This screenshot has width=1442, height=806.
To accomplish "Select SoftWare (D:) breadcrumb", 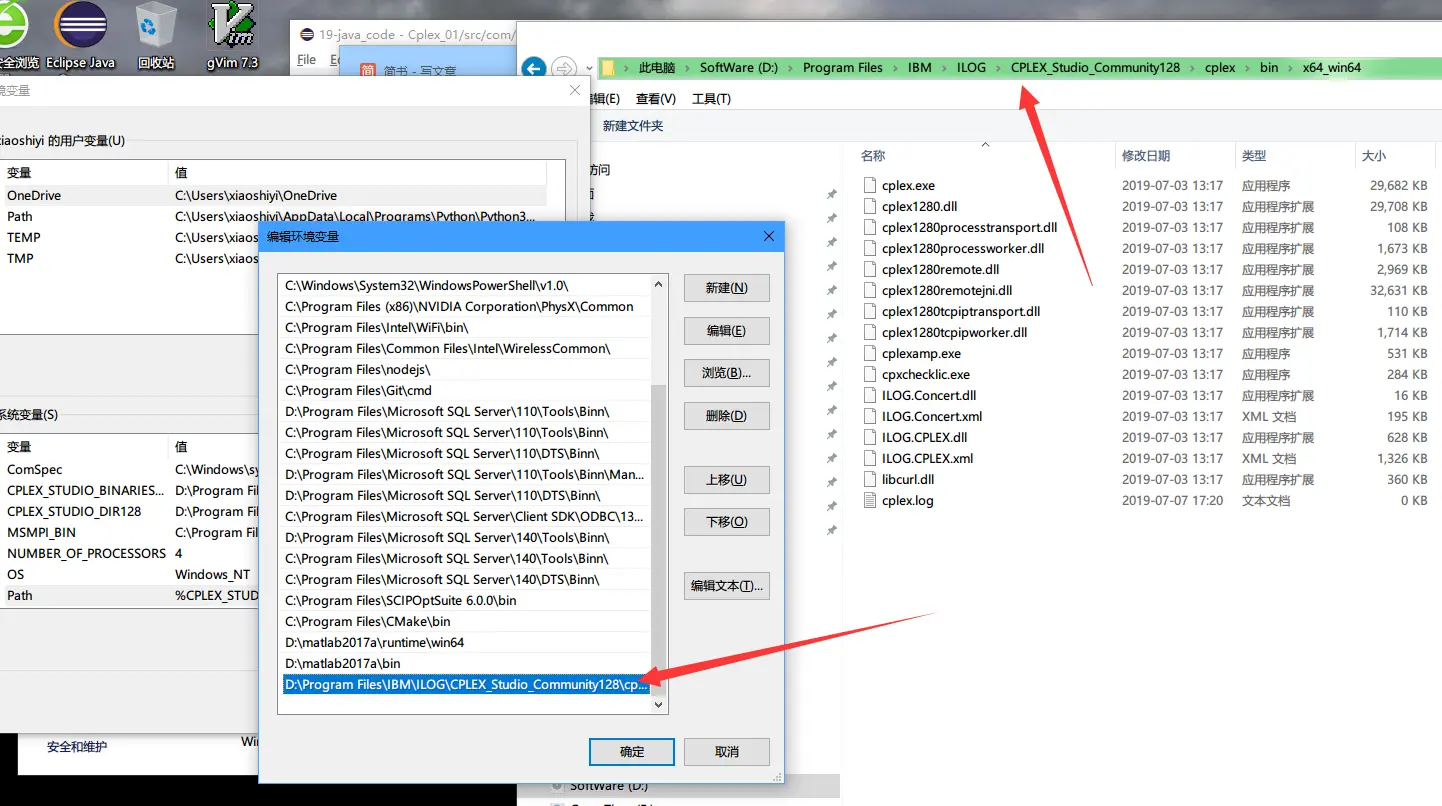I will [x=738, y=68].
